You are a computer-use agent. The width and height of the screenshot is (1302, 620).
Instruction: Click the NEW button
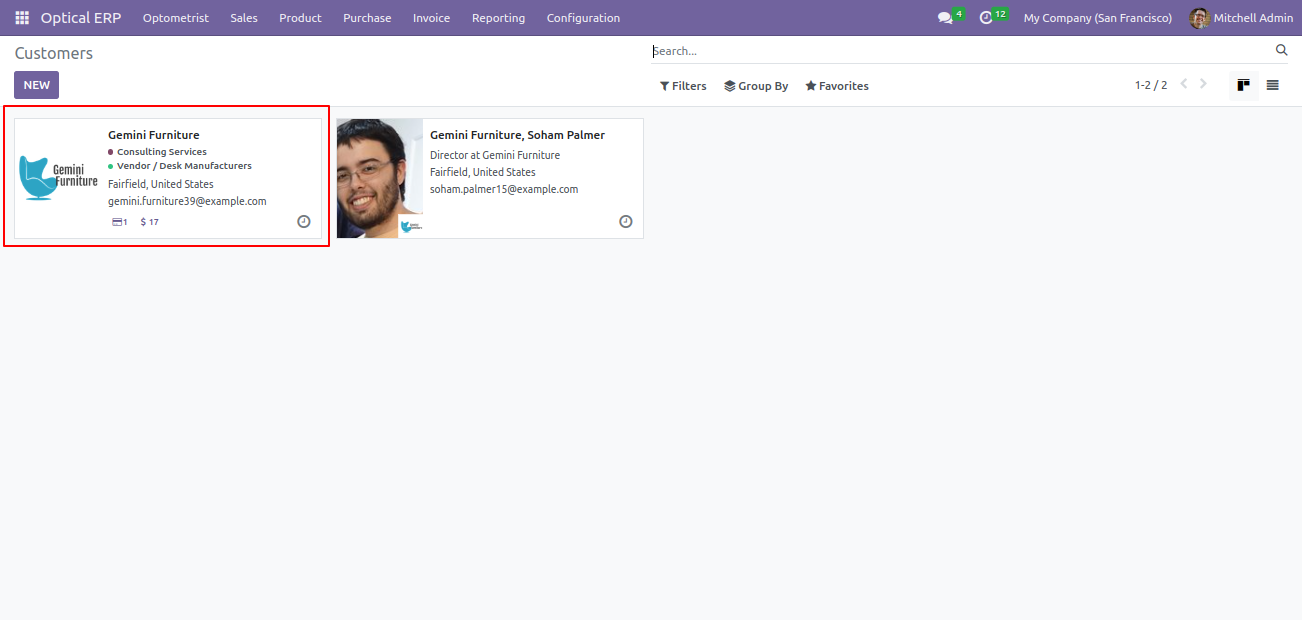[37, 85]
